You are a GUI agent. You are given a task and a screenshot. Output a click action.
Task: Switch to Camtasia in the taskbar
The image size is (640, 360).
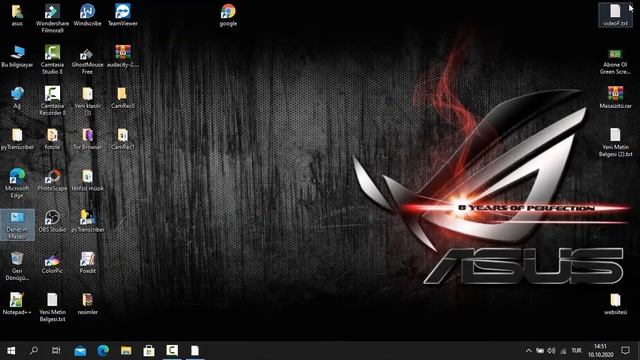click(x=172, y=351)
